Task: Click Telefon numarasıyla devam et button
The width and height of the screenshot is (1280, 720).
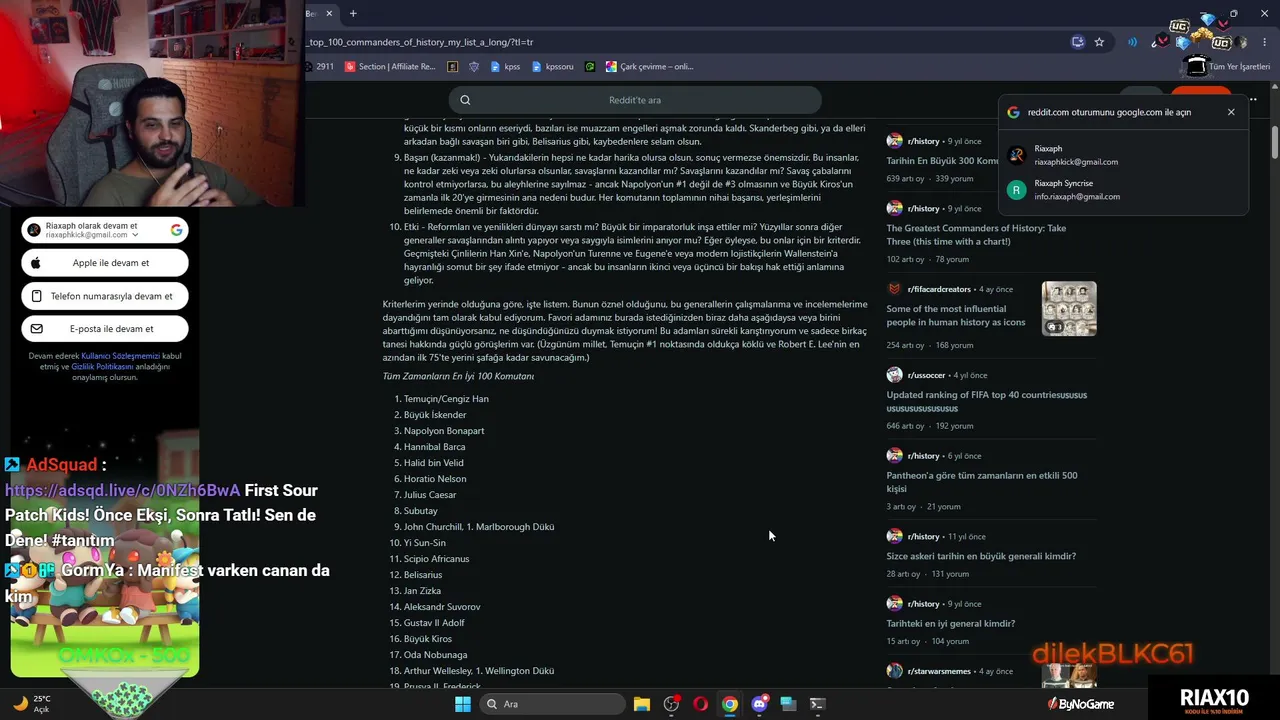Action: click(105, 296)
